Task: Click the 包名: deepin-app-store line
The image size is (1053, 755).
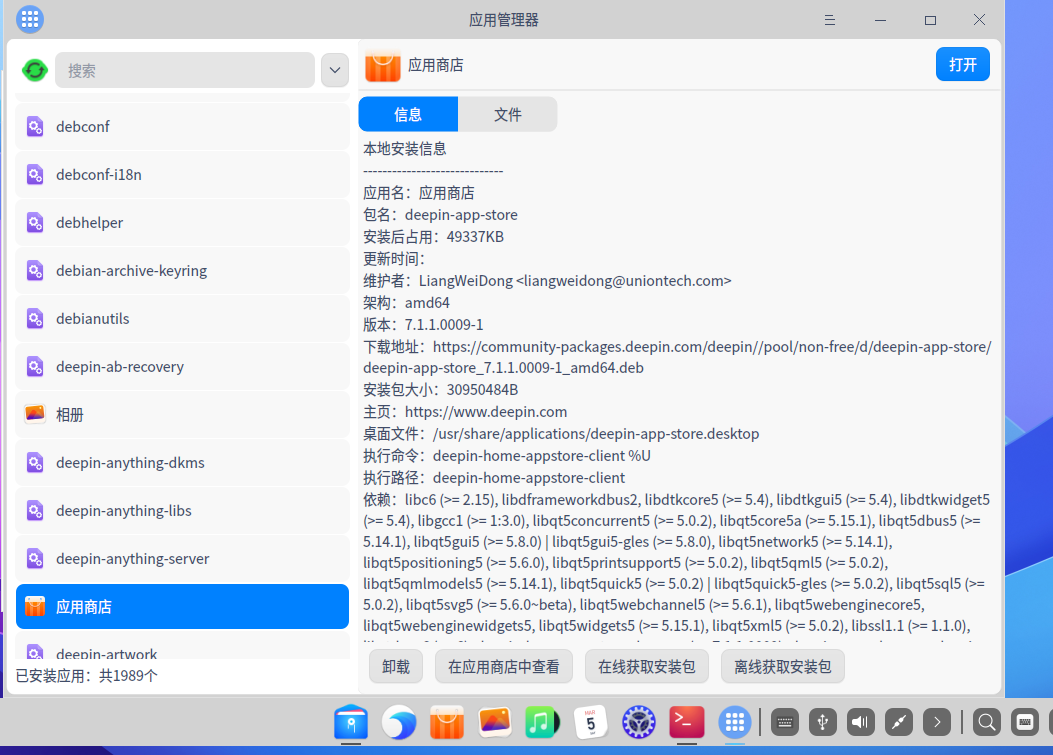Action: coord(441,215)
